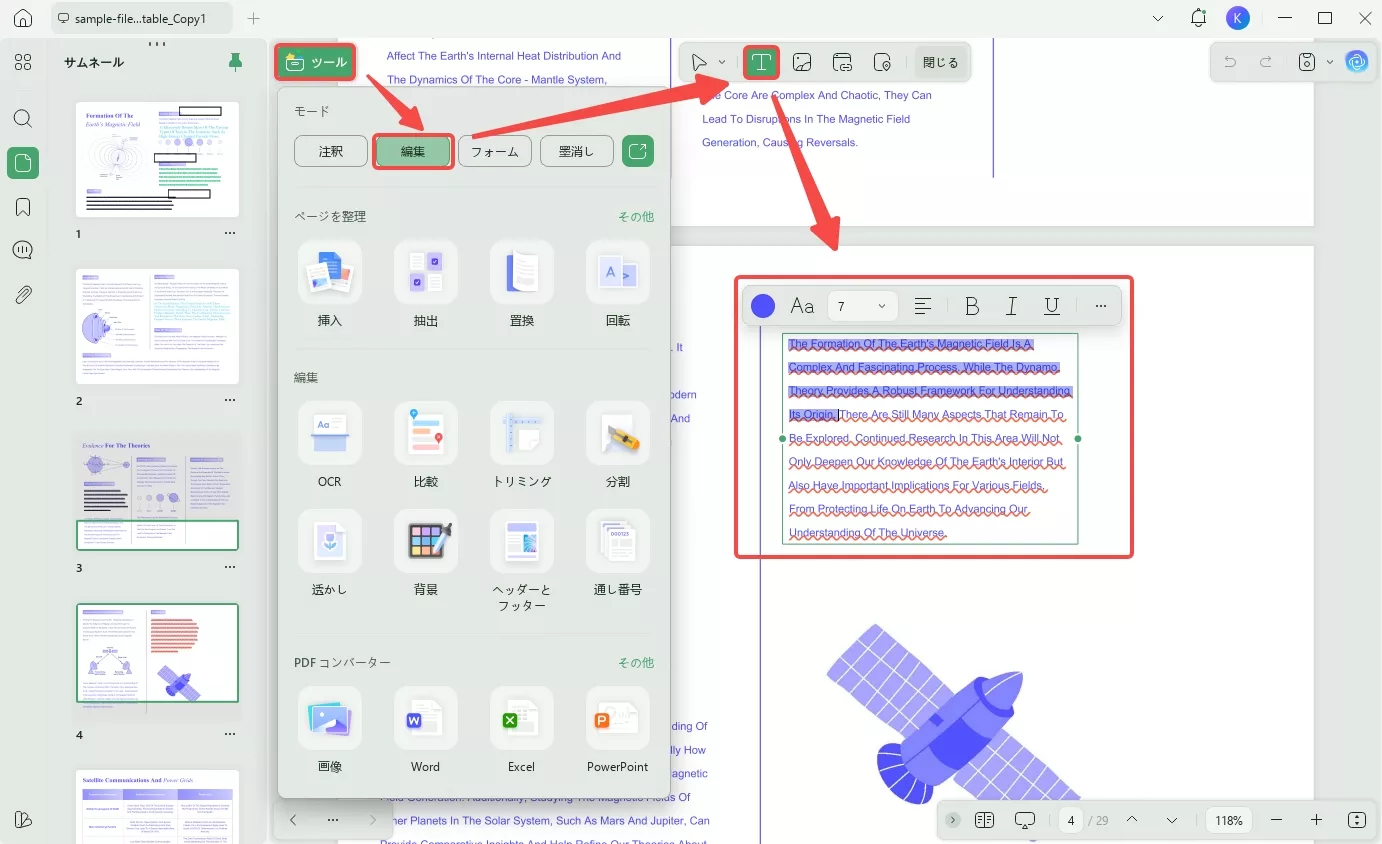Toggle bold formatting

pos(971,306)
